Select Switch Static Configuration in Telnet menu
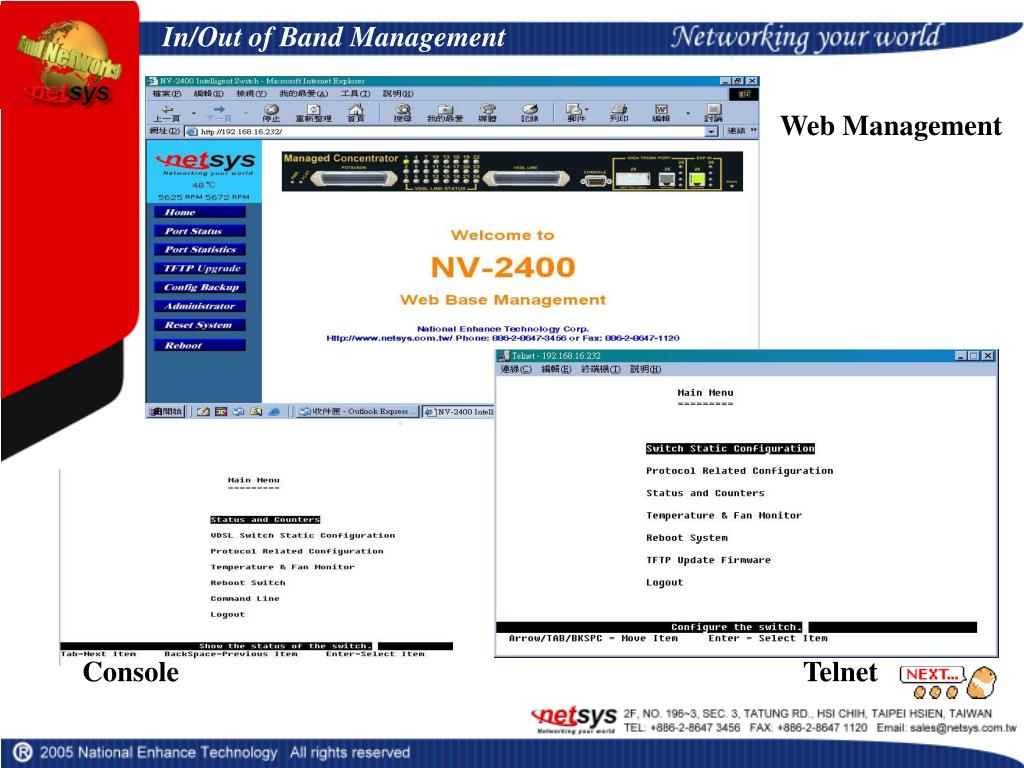 coord(730,449)
